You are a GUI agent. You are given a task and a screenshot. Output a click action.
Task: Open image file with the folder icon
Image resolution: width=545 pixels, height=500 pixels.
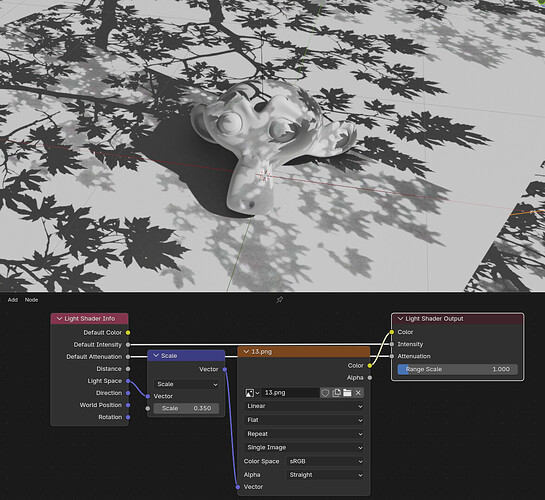click(x=347, y=393)
